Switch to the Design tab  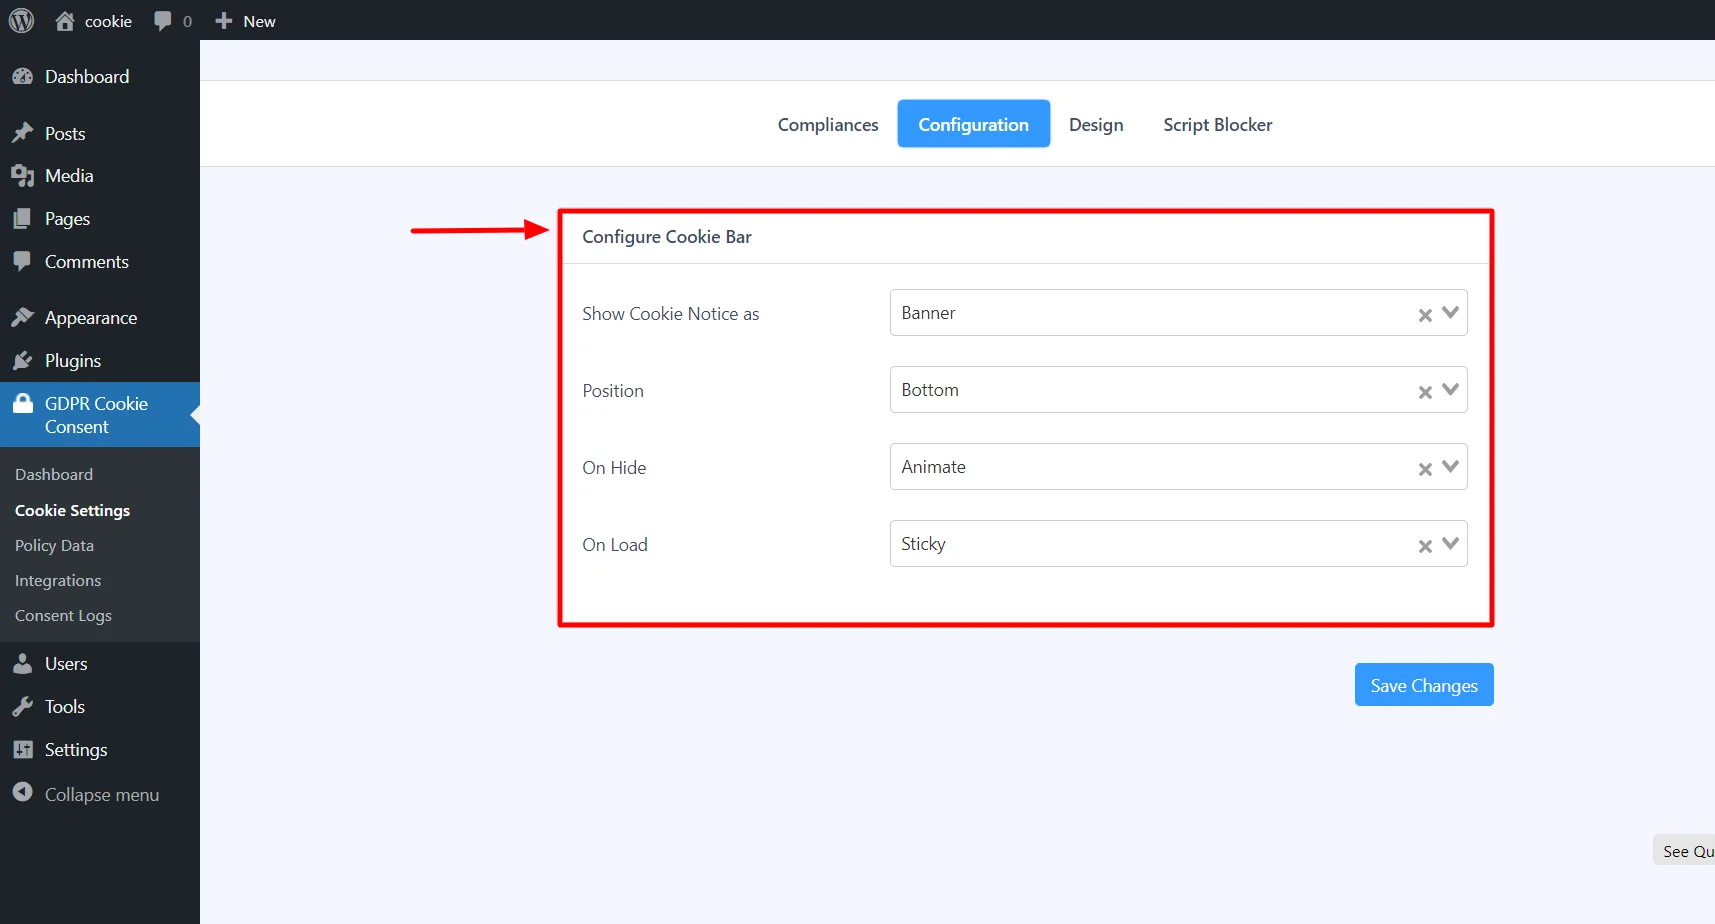(1096, 124)
